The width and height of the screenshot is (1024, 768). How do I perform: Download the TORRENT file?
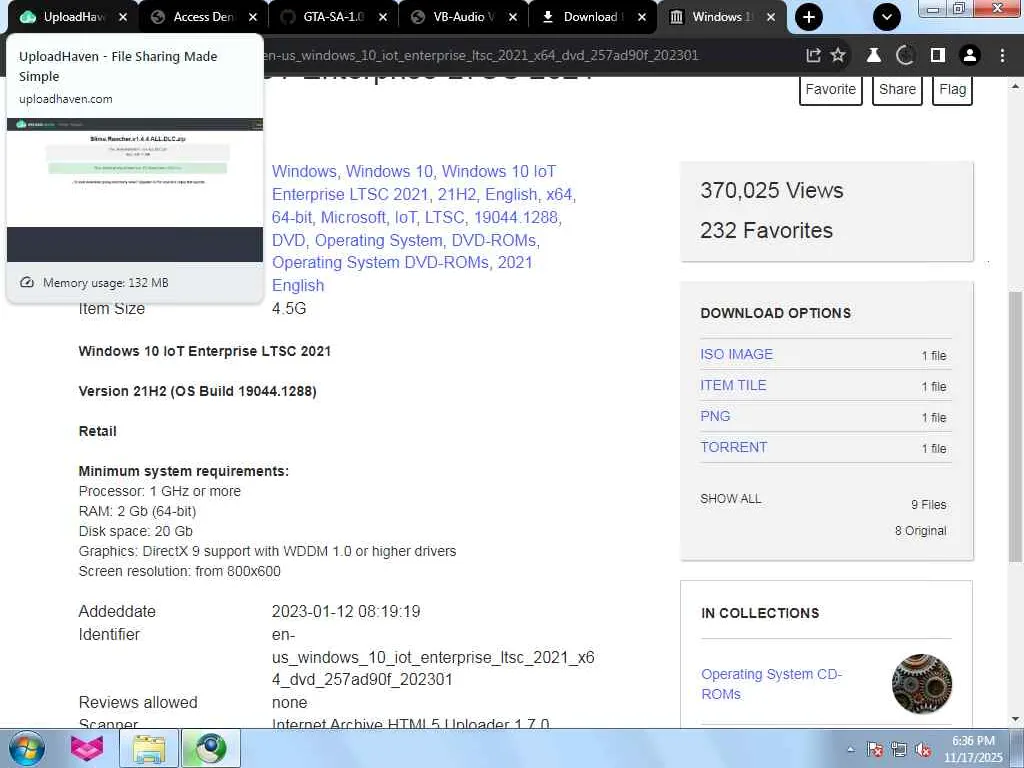733,447
